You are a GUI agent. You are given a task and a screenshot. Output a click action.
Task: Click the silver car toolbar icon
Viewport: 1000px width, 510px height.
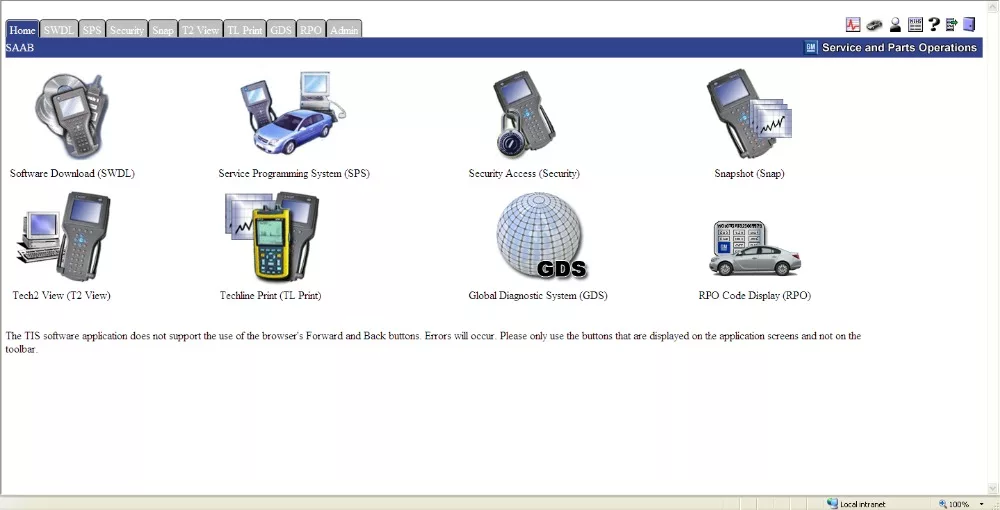coord(874,25)
